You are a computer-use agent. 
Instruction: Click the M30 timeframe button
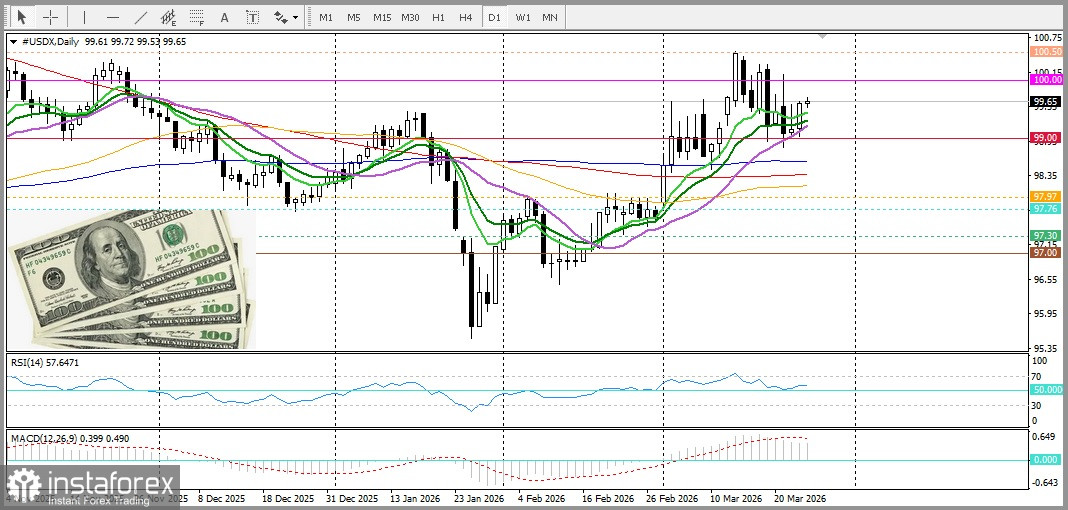coord(410,17)
